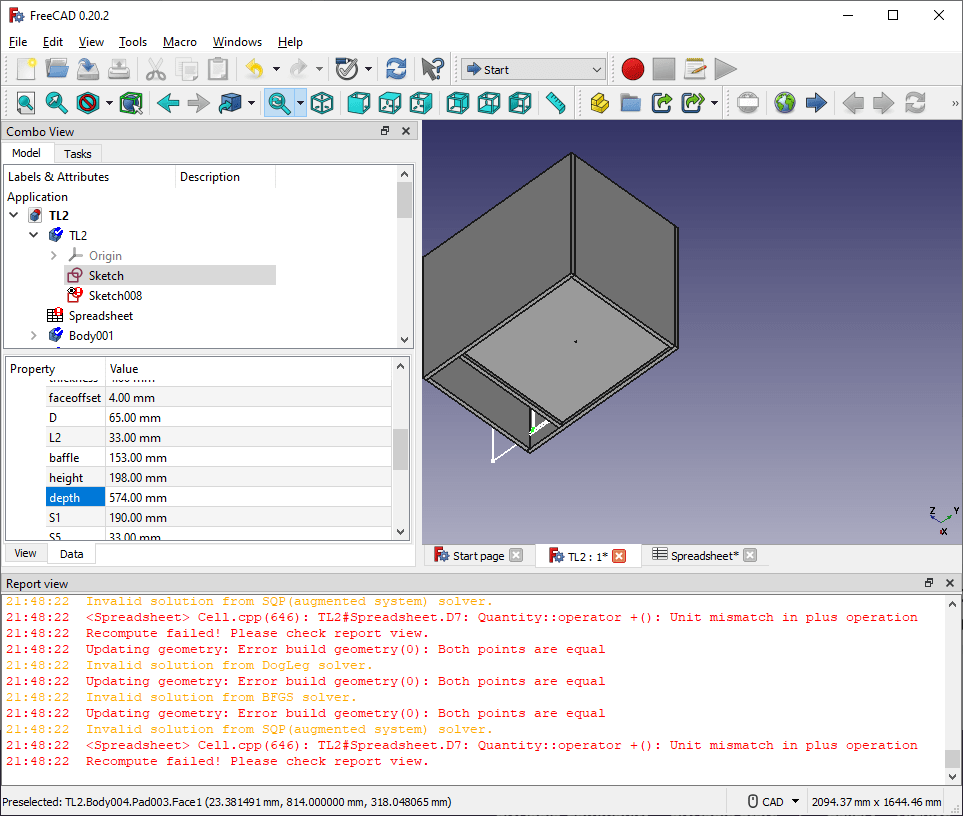
Task: Create a new document icon
Action: tap(26, 69)
